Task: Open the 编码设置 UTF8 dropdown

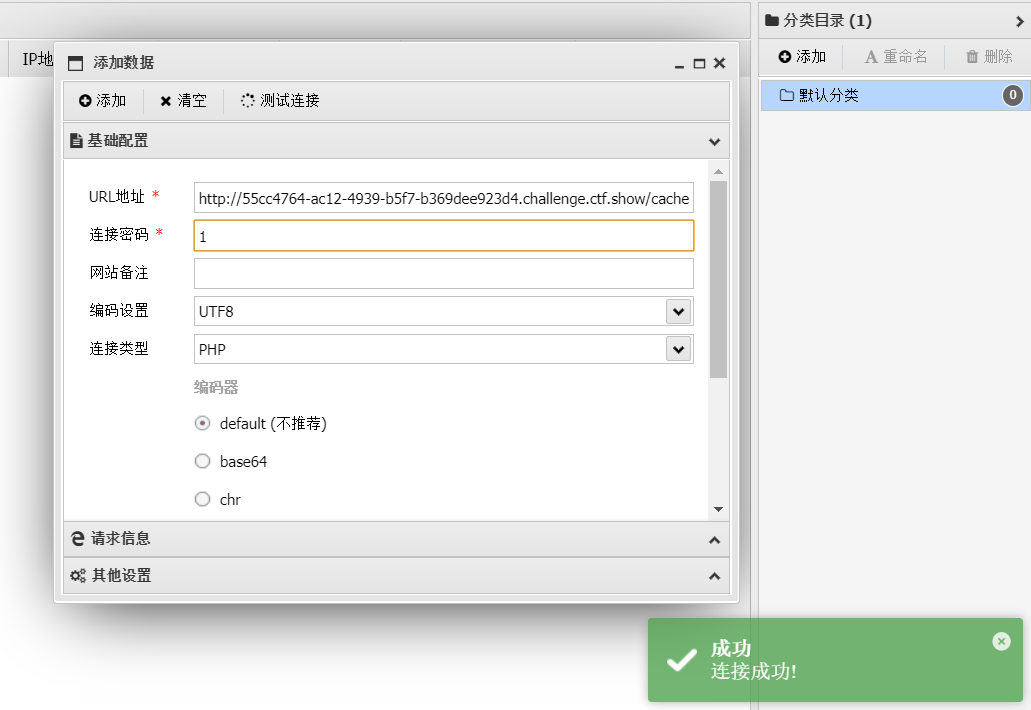Action: click(x=679, y=312)
